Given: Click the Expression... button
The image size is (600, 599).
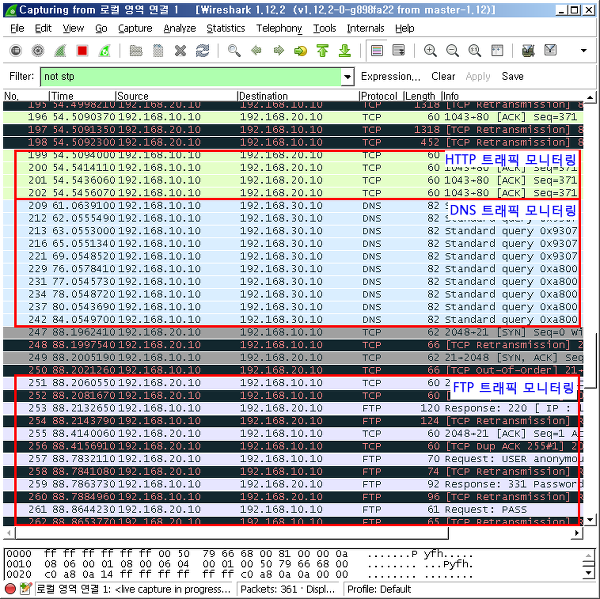Looking at the screenshot, I should pos(390,77).
